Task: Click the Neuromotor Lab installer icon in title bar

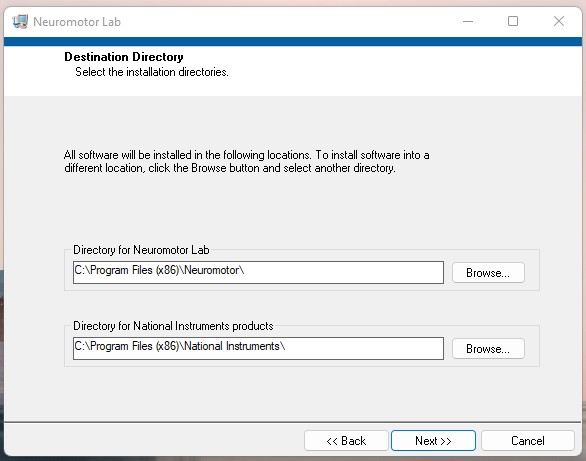Action: tap(20, 21)
